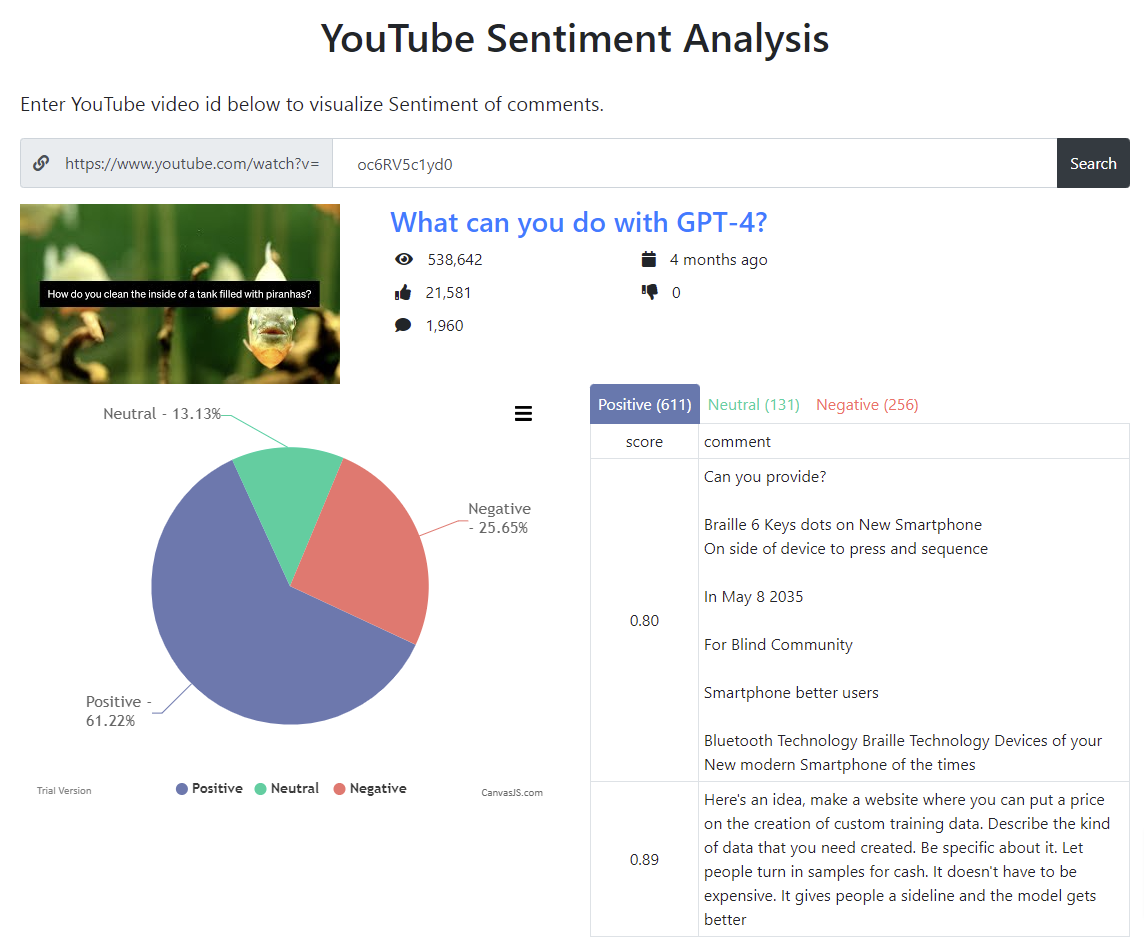
Task: Click the piranha video thumbnail
Action: coord(179,293)
